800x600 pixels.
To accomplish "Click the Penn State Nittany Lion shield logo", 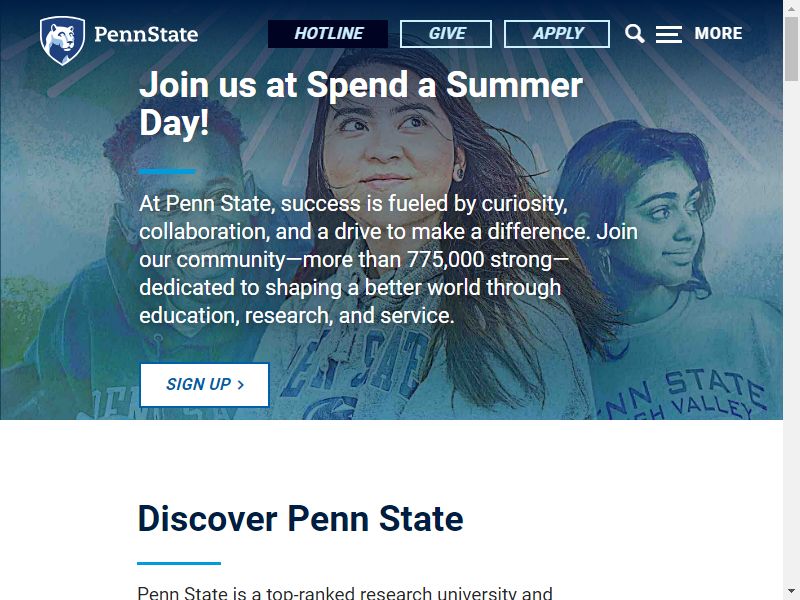I will click(62, 40).
